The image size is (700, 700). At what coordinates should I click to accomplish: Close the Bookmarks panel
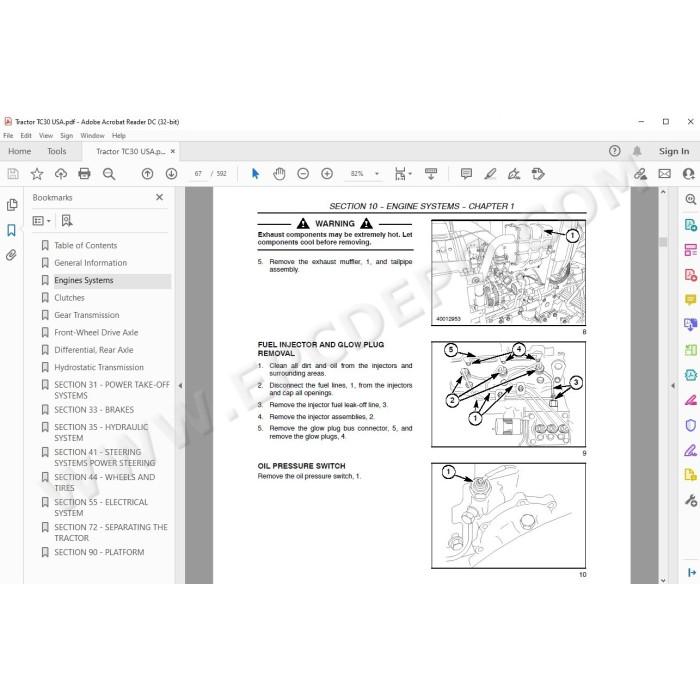(x=159, y=197)
